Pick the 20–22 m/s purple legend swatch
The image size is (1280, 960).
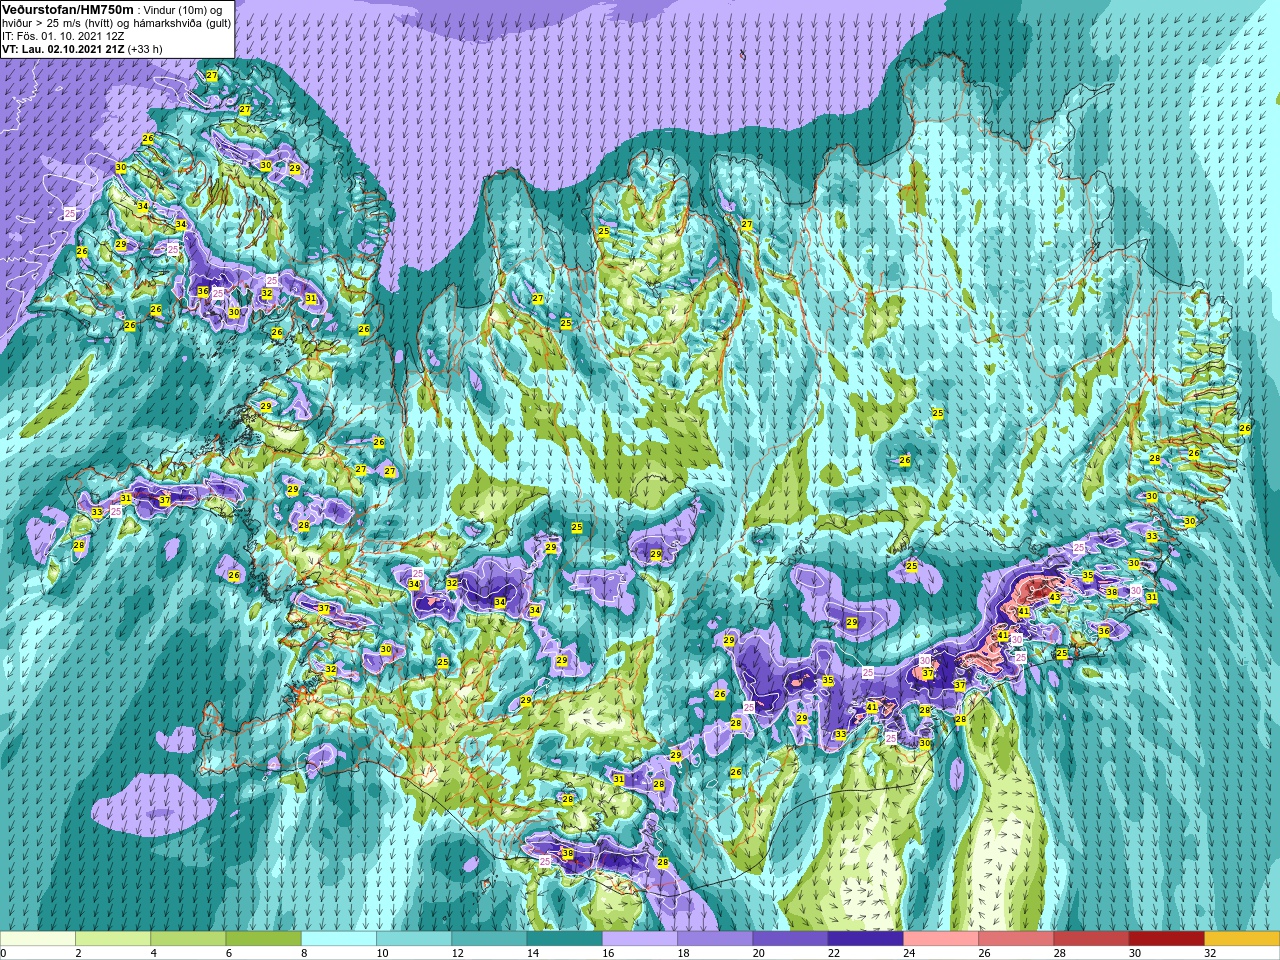790,939
